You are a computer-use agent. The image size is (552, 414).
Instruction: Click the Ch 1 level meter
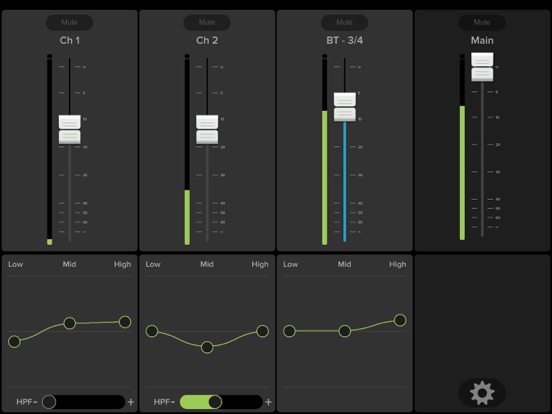(50, 150)
